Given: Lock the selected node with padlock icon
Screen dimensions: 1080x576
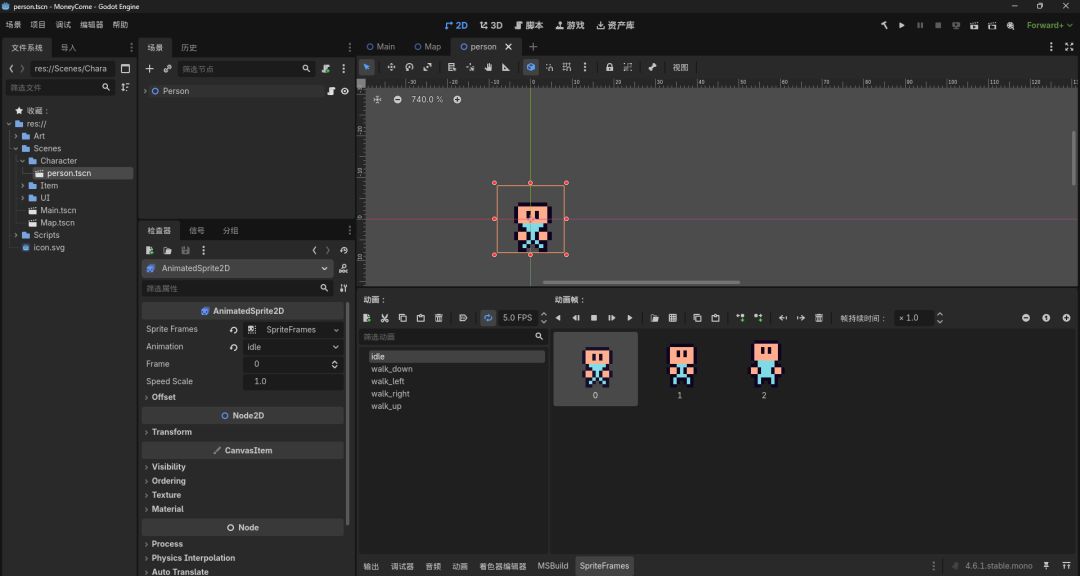Looking at the screenshot, I should [x=610, y=67].
